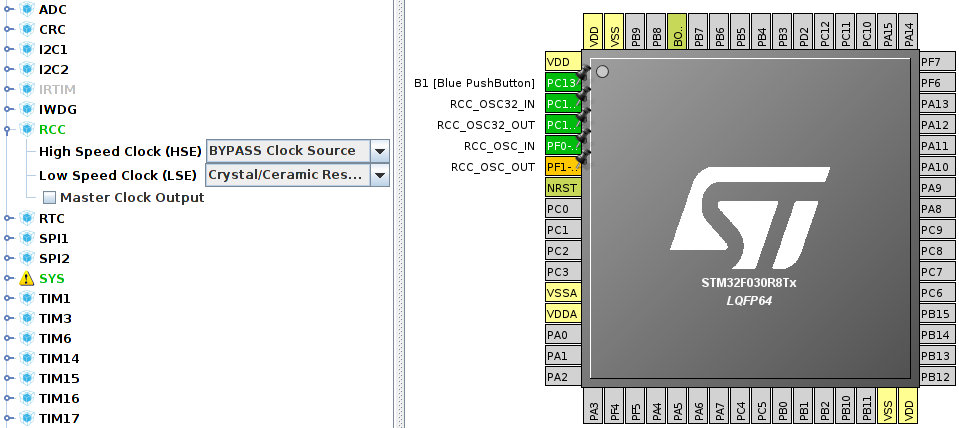Enable the Master Clock Output checkbox
Screen dimensions: 959x428
pyautogui.click(x=50, y=197)
